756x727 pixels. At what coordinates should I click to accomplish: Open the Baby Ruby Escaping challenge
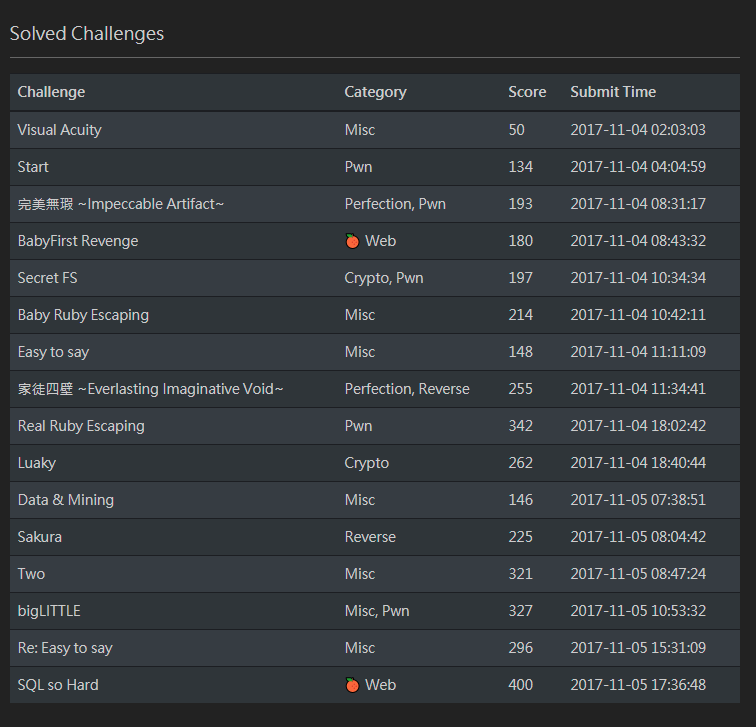83,315
